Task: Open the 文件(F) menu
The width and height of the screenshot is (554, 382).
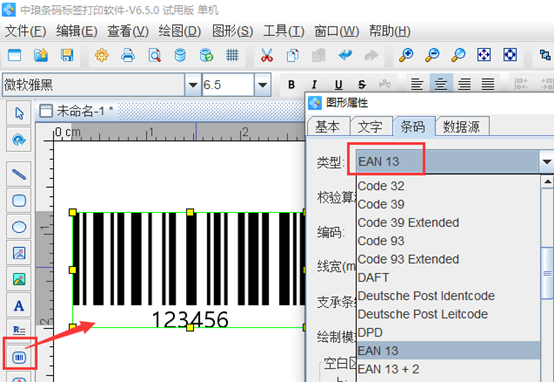Action: [x=25, y=31]
